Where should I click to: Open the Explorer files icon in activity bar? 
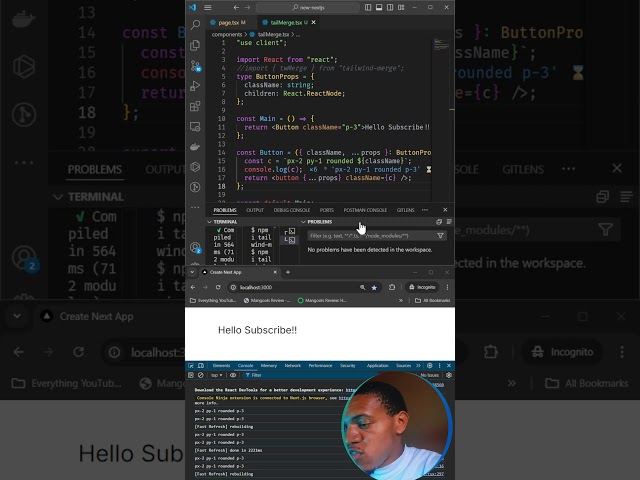pyautogui.click(x=196, y=45)
